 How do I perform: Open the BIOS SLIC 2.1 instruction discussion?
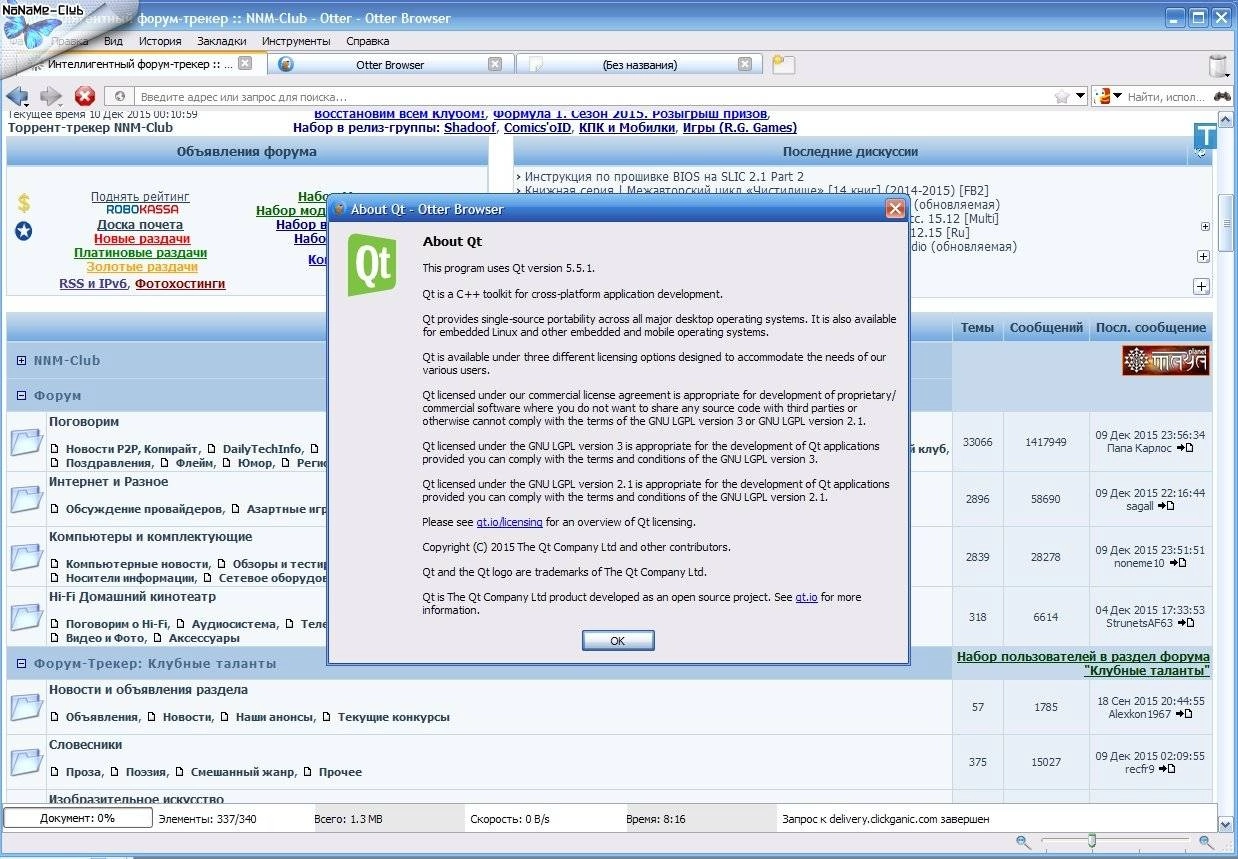coord(664,177)
